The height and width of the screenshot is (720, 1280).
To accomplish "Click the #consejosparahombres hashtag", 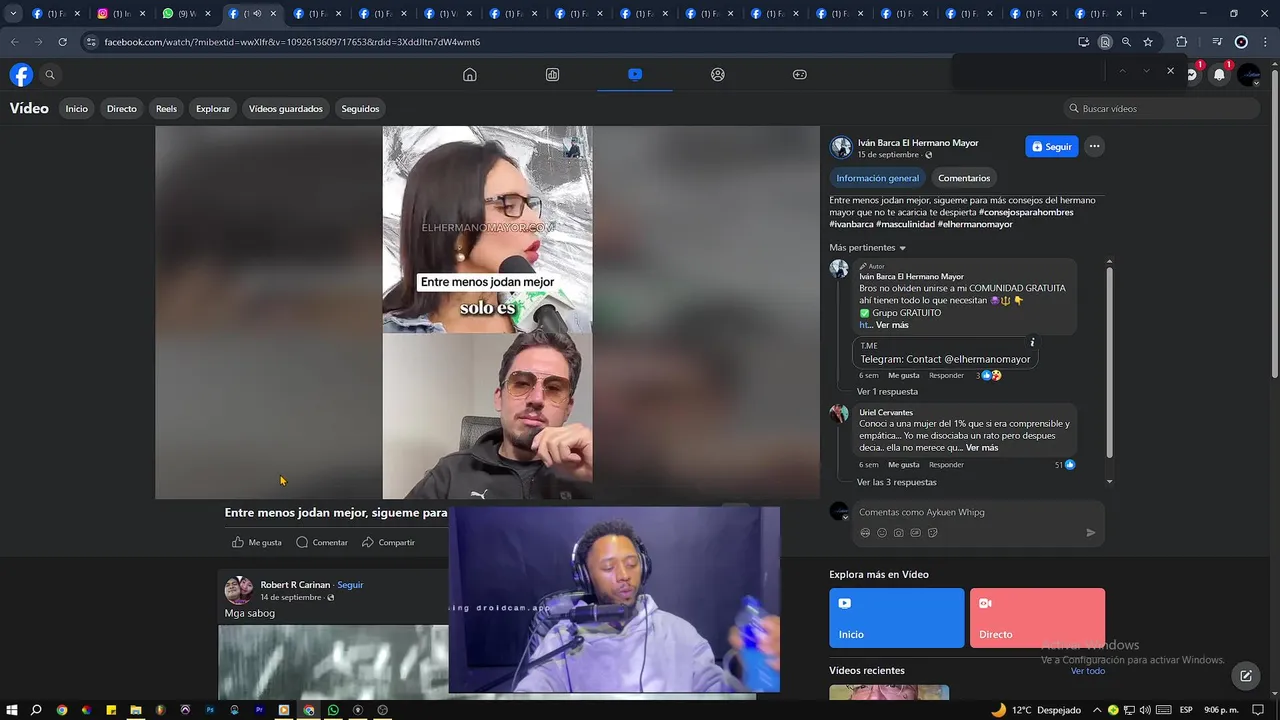I will click(1026, 212).
